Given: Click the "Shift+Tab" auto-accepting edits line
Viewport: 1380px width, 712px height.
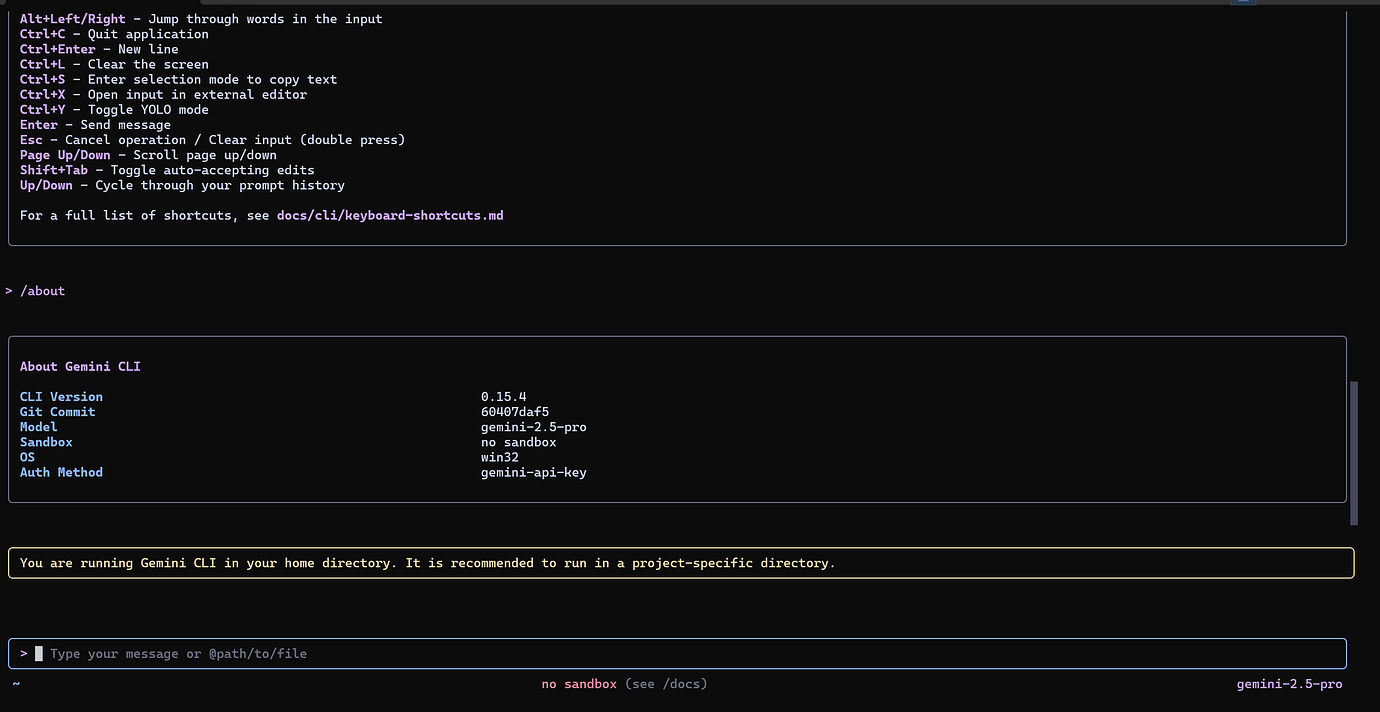Looking at the screenshot, I should pyautogui.click(x=167, y=170).
